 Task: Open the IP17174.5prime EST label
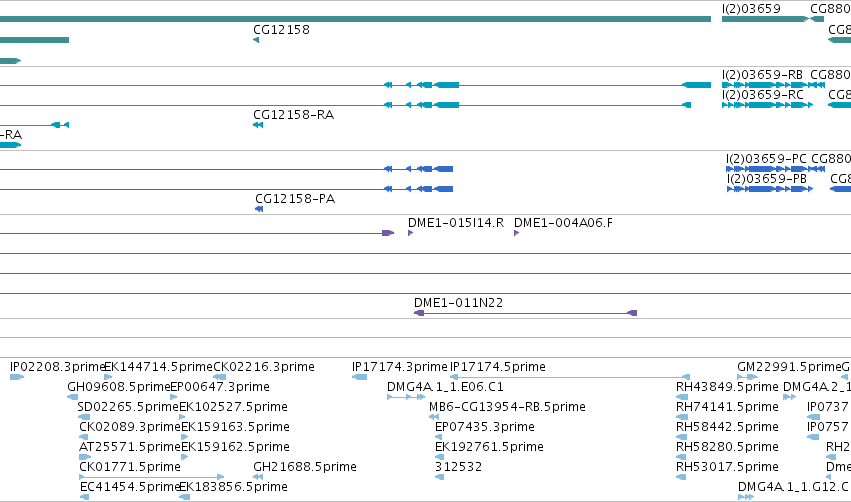point(498,367)
